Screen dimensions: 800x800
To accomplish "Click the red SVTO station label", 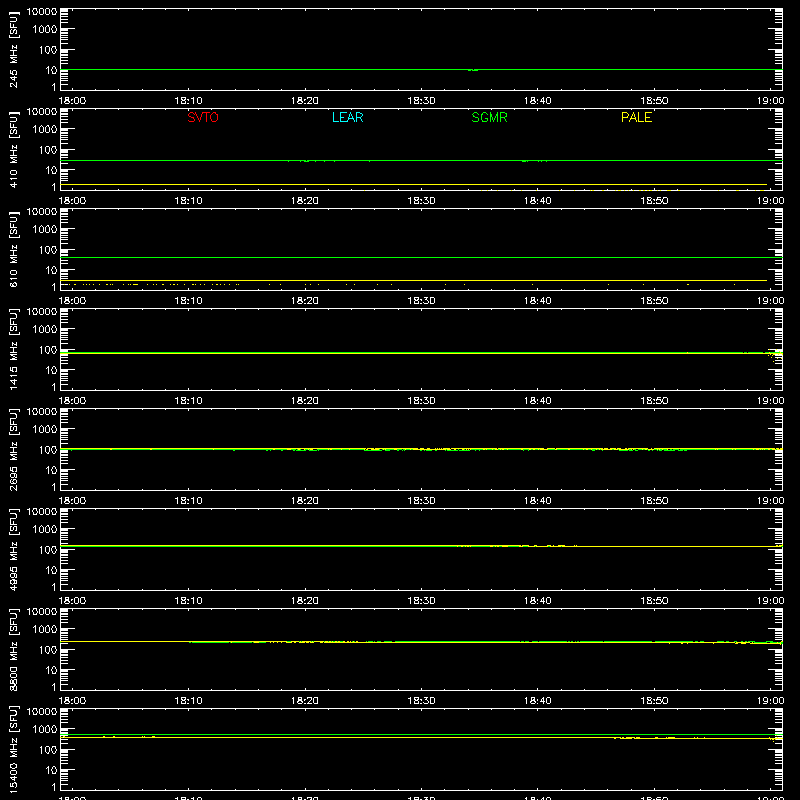I will coord(203,117).
